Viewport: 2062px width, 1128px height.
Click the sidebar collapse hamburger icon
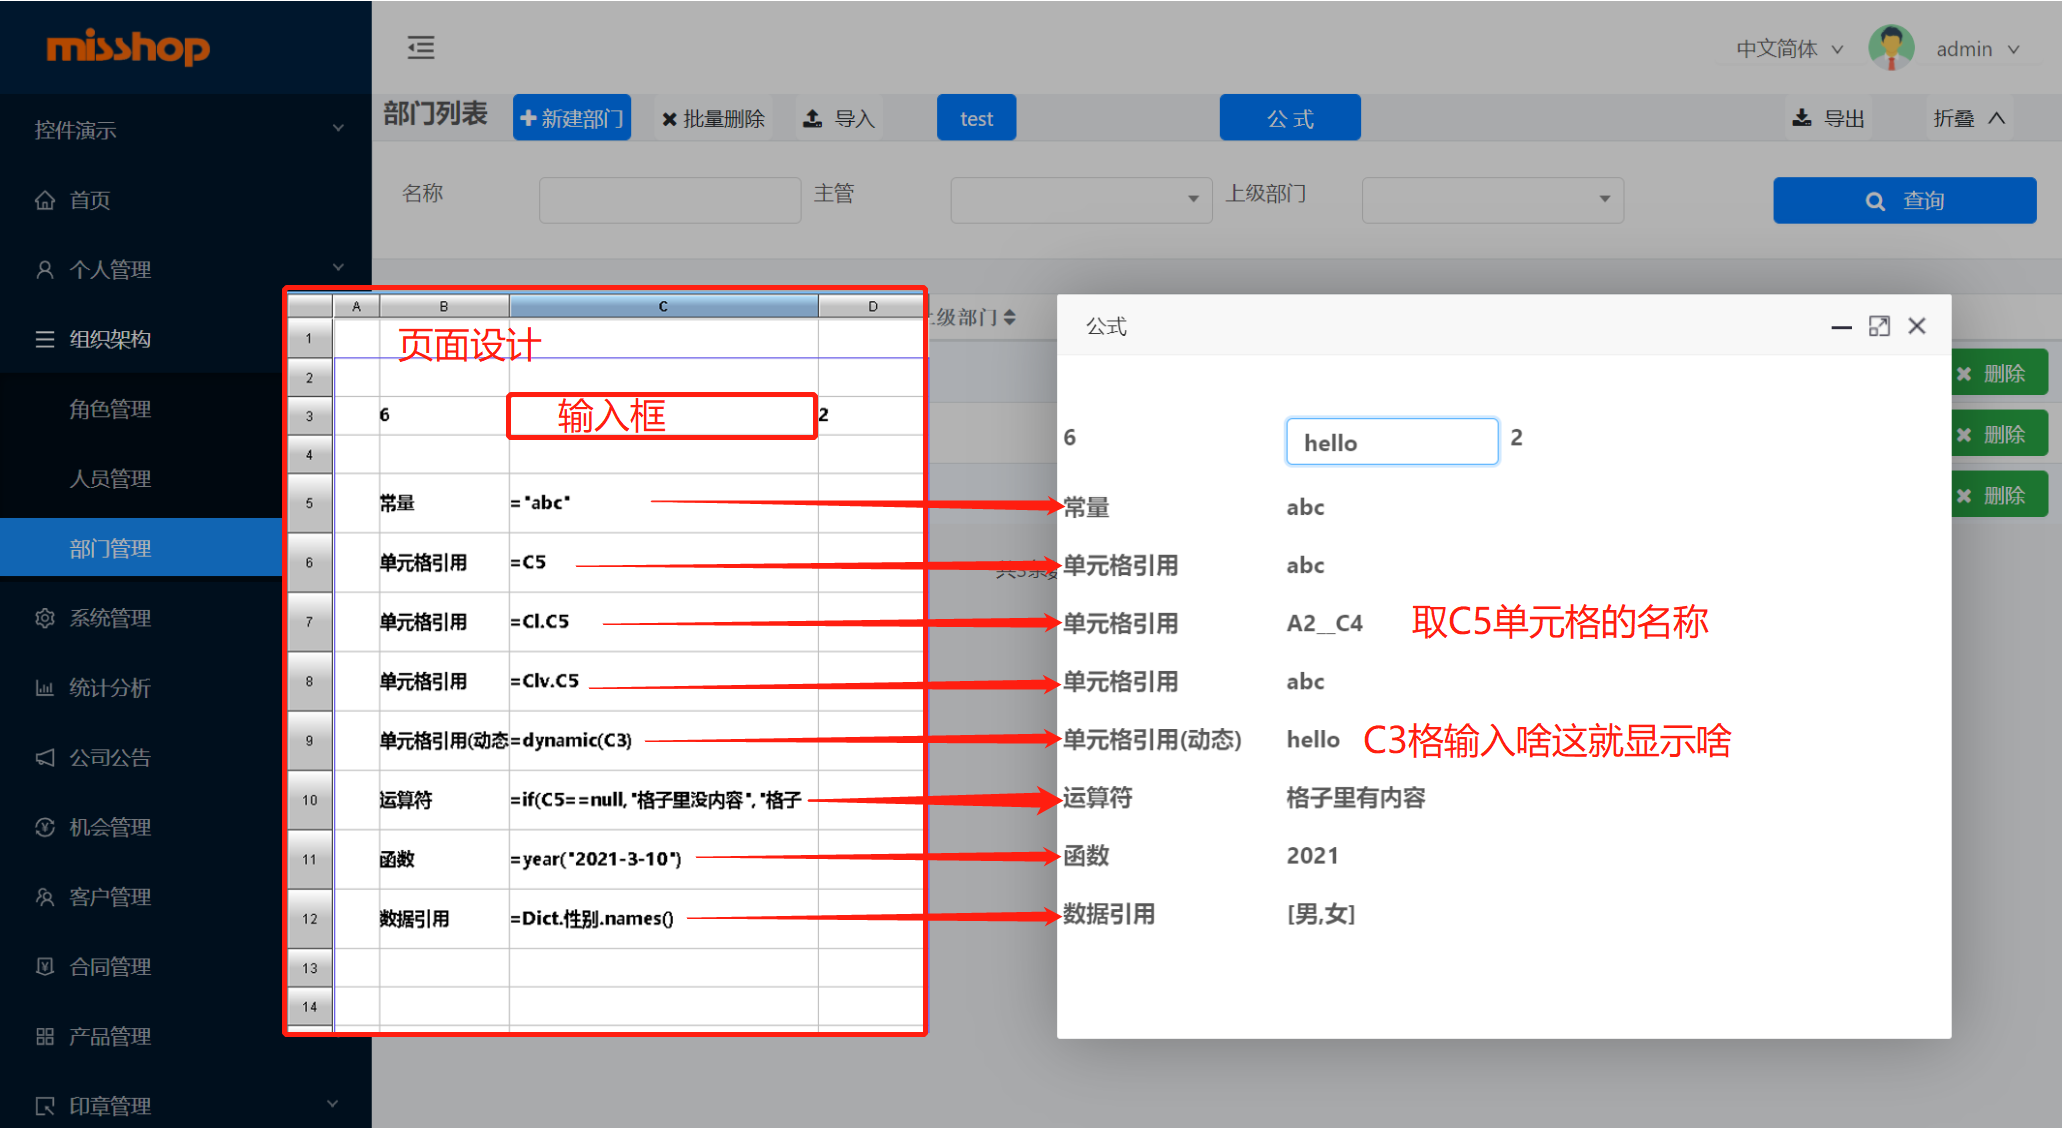[x=421, y=47]
